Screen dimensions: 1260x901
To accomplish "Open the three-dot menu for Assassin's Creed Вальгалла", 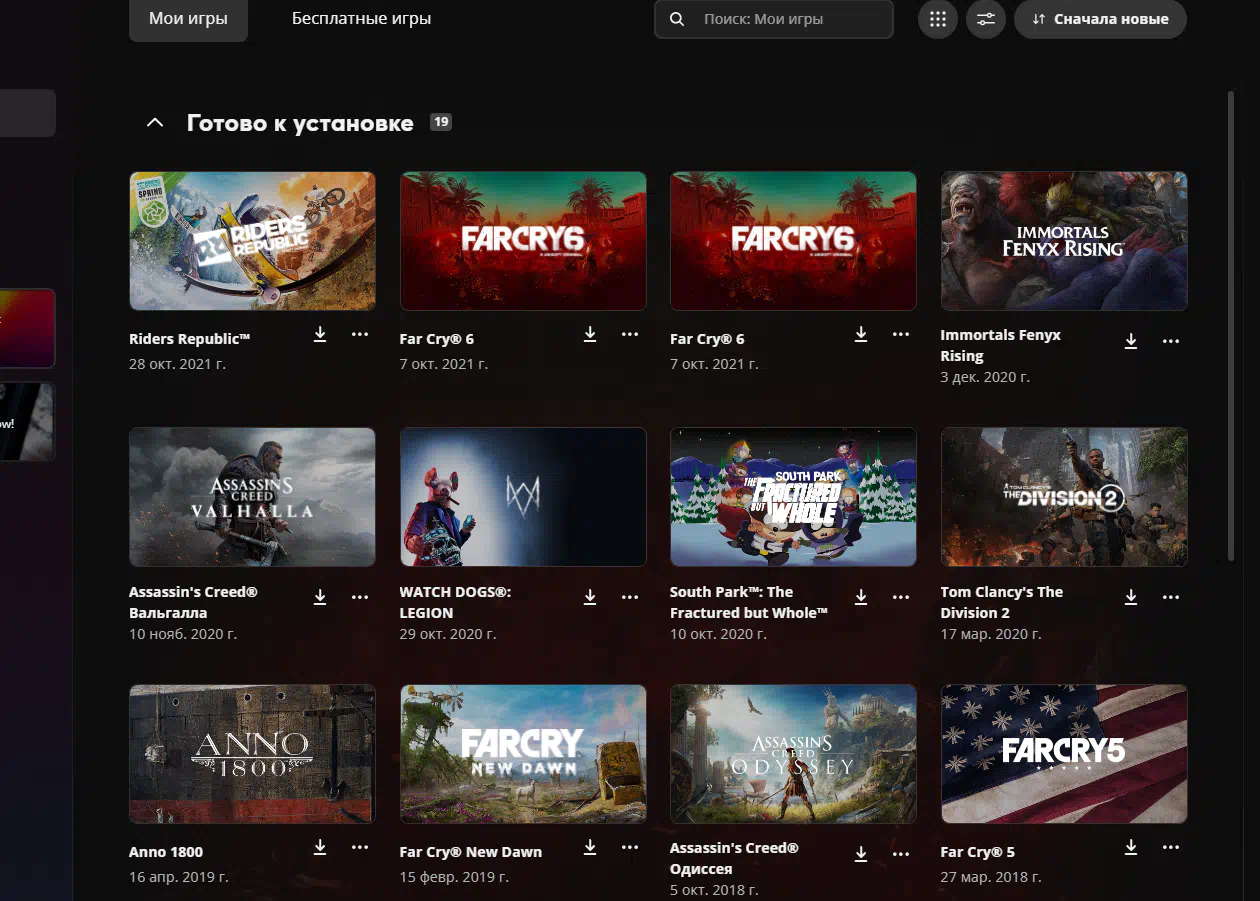I will click(x=360, y=597).
